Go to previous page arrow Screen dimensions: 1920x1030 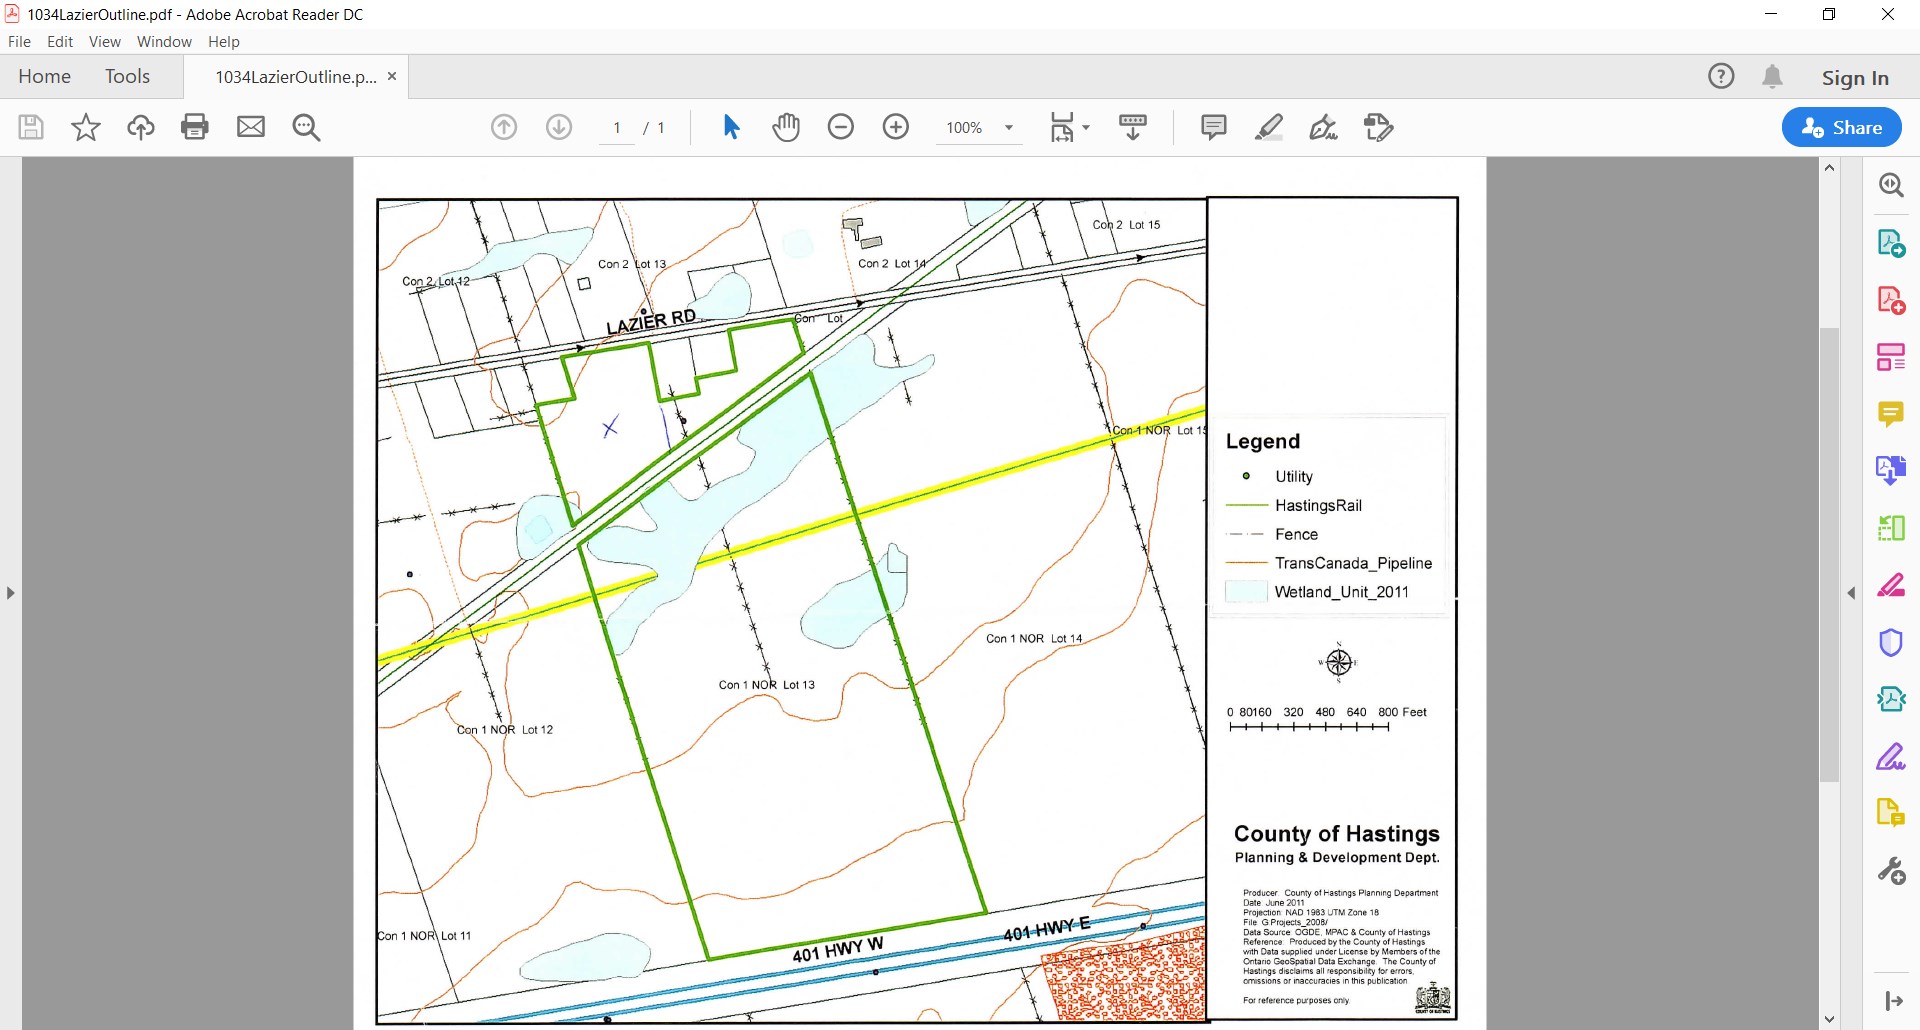tap(504, 127)
